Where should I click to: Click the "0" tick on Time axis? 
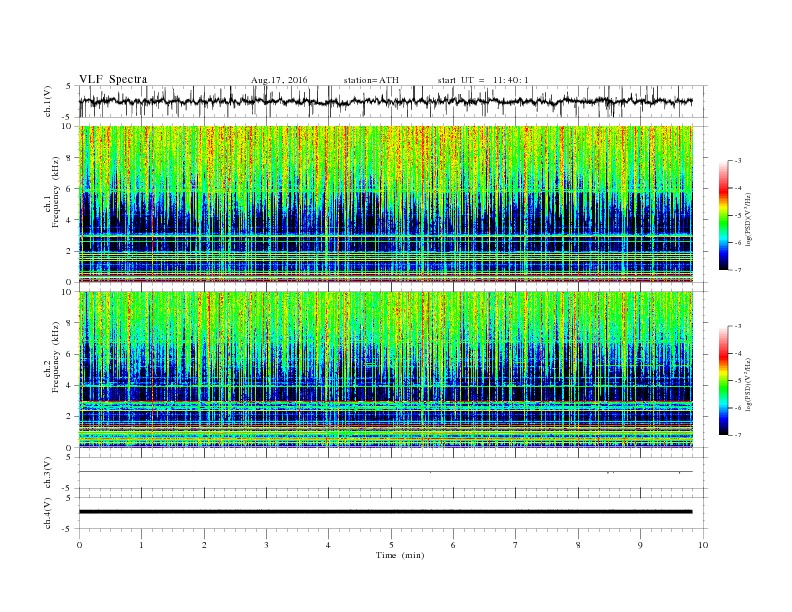[x=79, y=545]
